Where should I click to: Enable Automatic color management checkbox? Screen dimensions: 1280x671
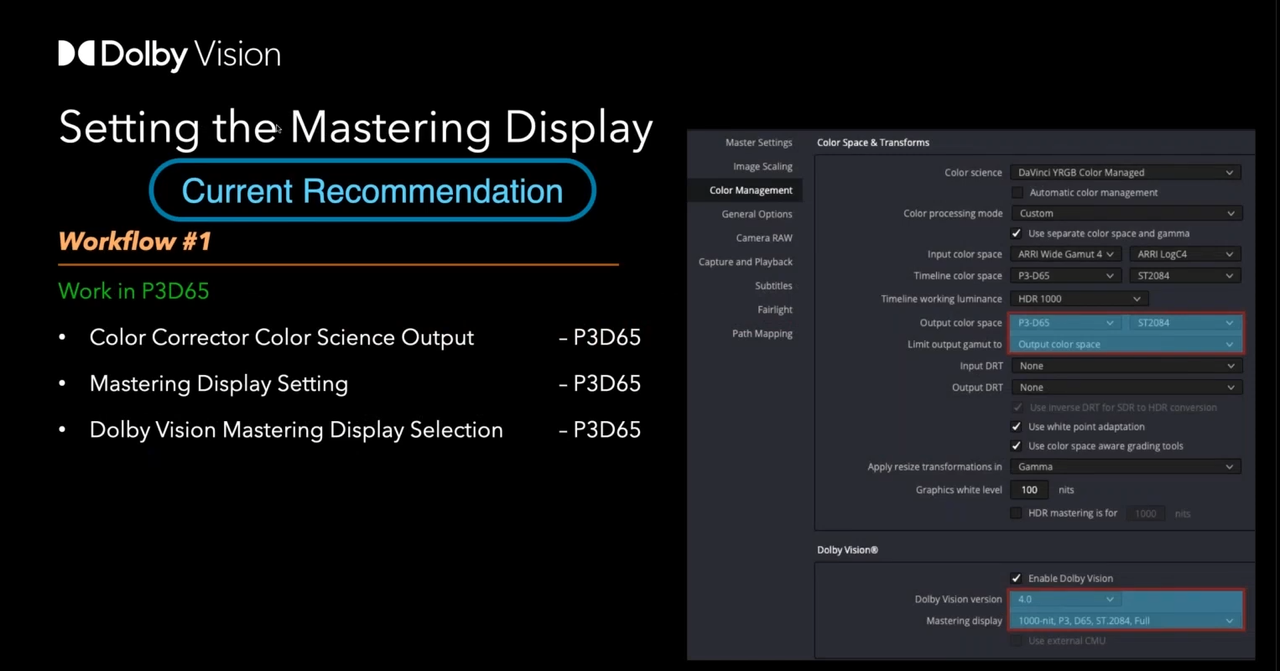1017,192
